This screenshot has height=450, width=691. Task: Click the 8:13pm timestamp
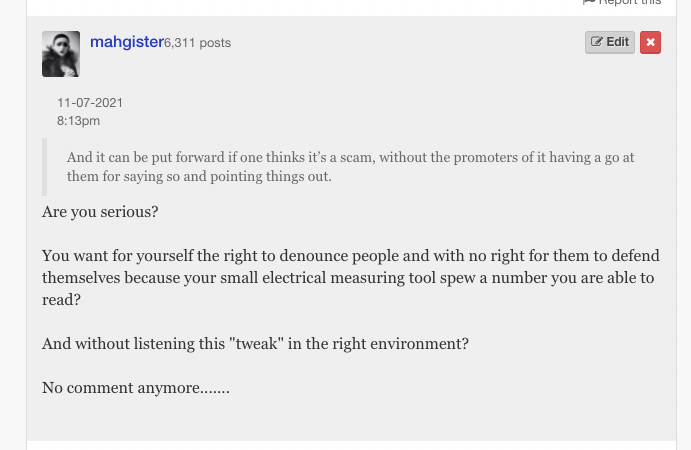click(79, 121)
